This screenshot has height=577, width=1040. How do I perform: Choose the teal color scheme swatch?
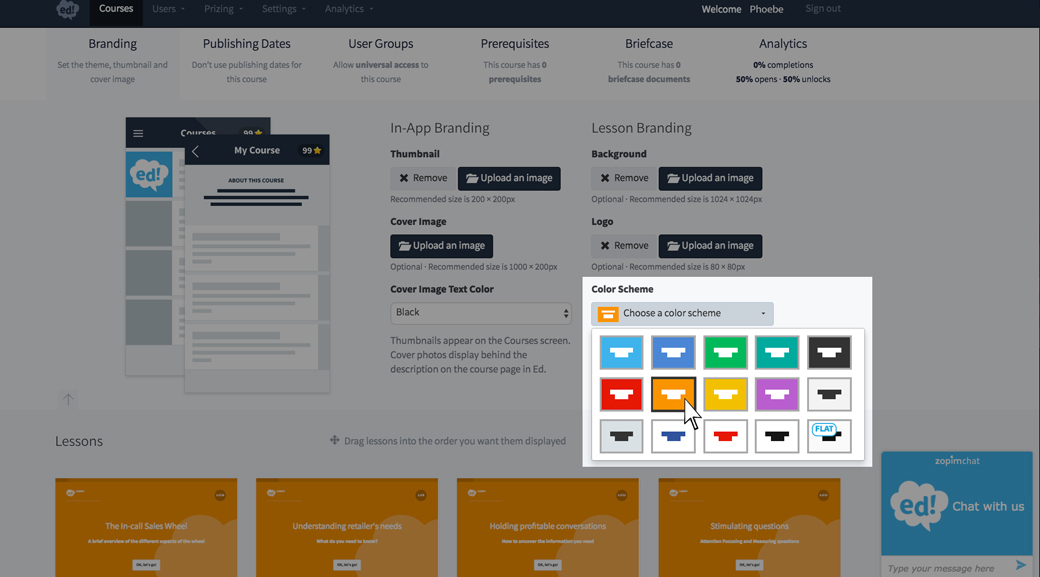click(777, 352)
